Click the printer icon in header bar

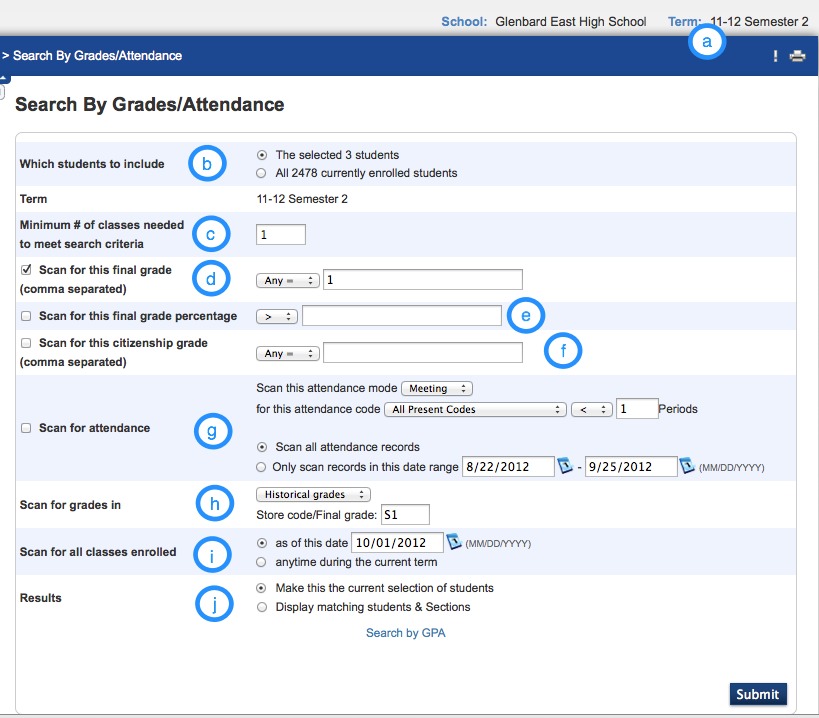[x=797, y=57]
